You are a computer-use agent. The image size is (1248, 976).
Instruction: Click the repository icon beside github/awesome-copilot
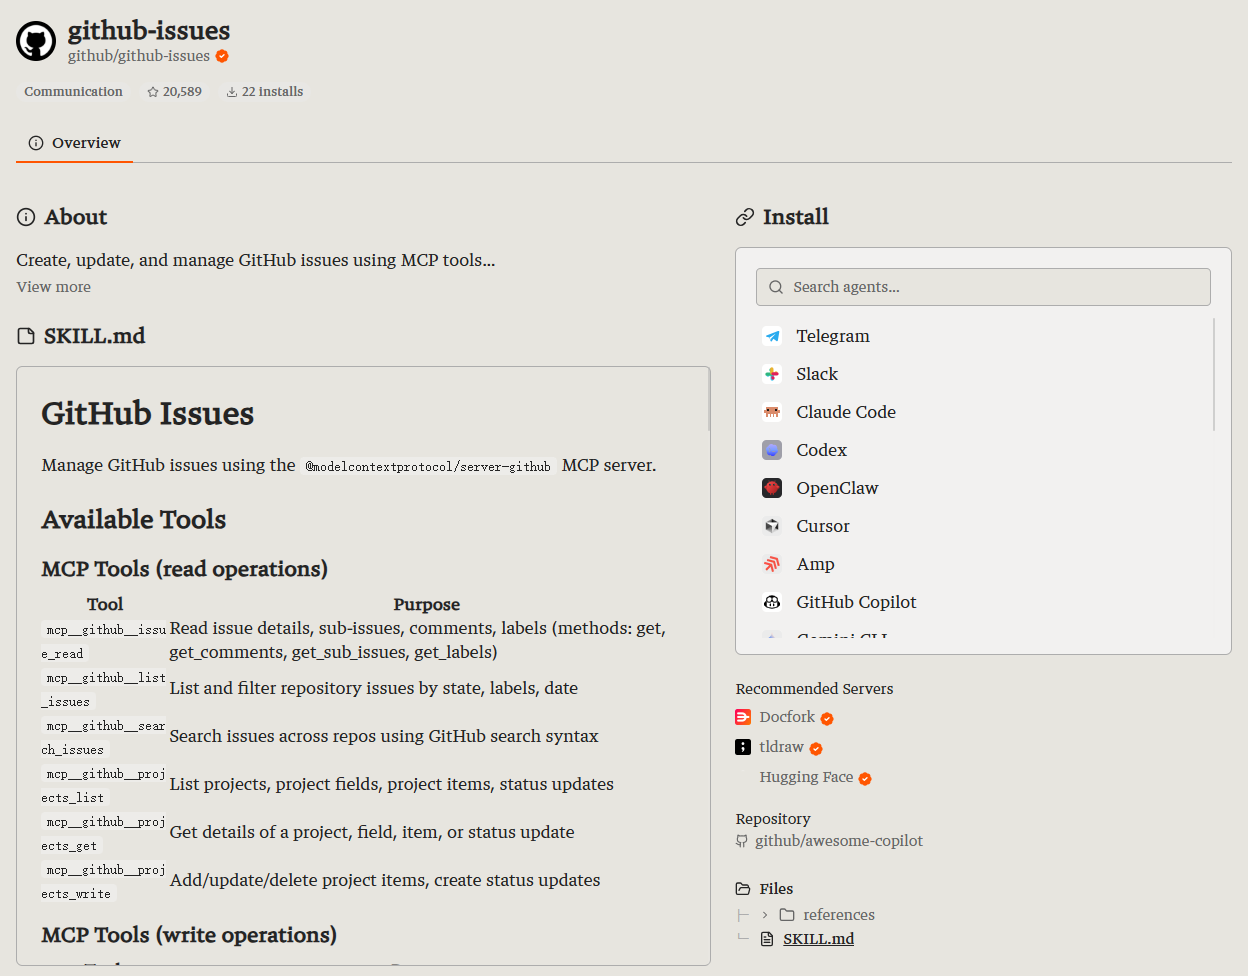point(742,841)
